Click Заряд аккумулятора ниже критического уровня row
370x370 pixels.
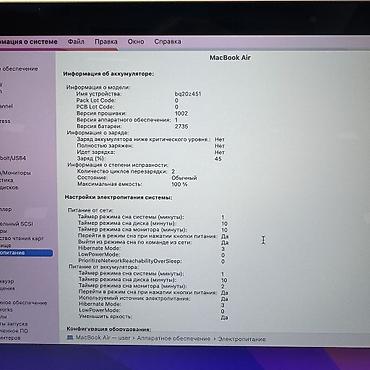[150, 139]
